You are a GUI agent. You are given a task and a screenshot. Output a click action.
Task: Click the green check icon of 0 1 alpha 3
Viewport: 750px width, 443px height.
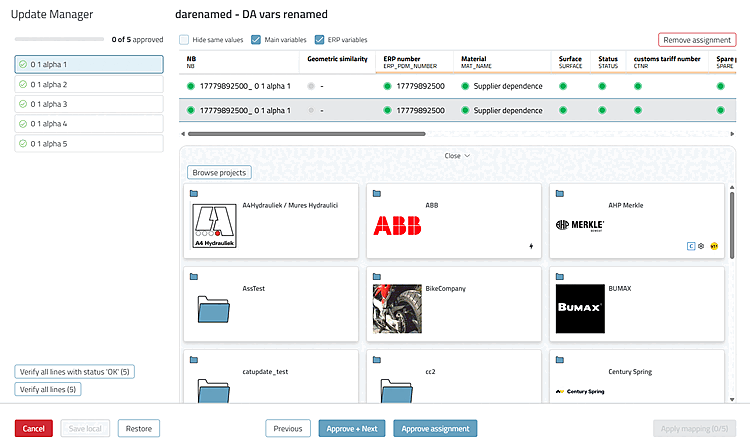click(x=22, y=104)
